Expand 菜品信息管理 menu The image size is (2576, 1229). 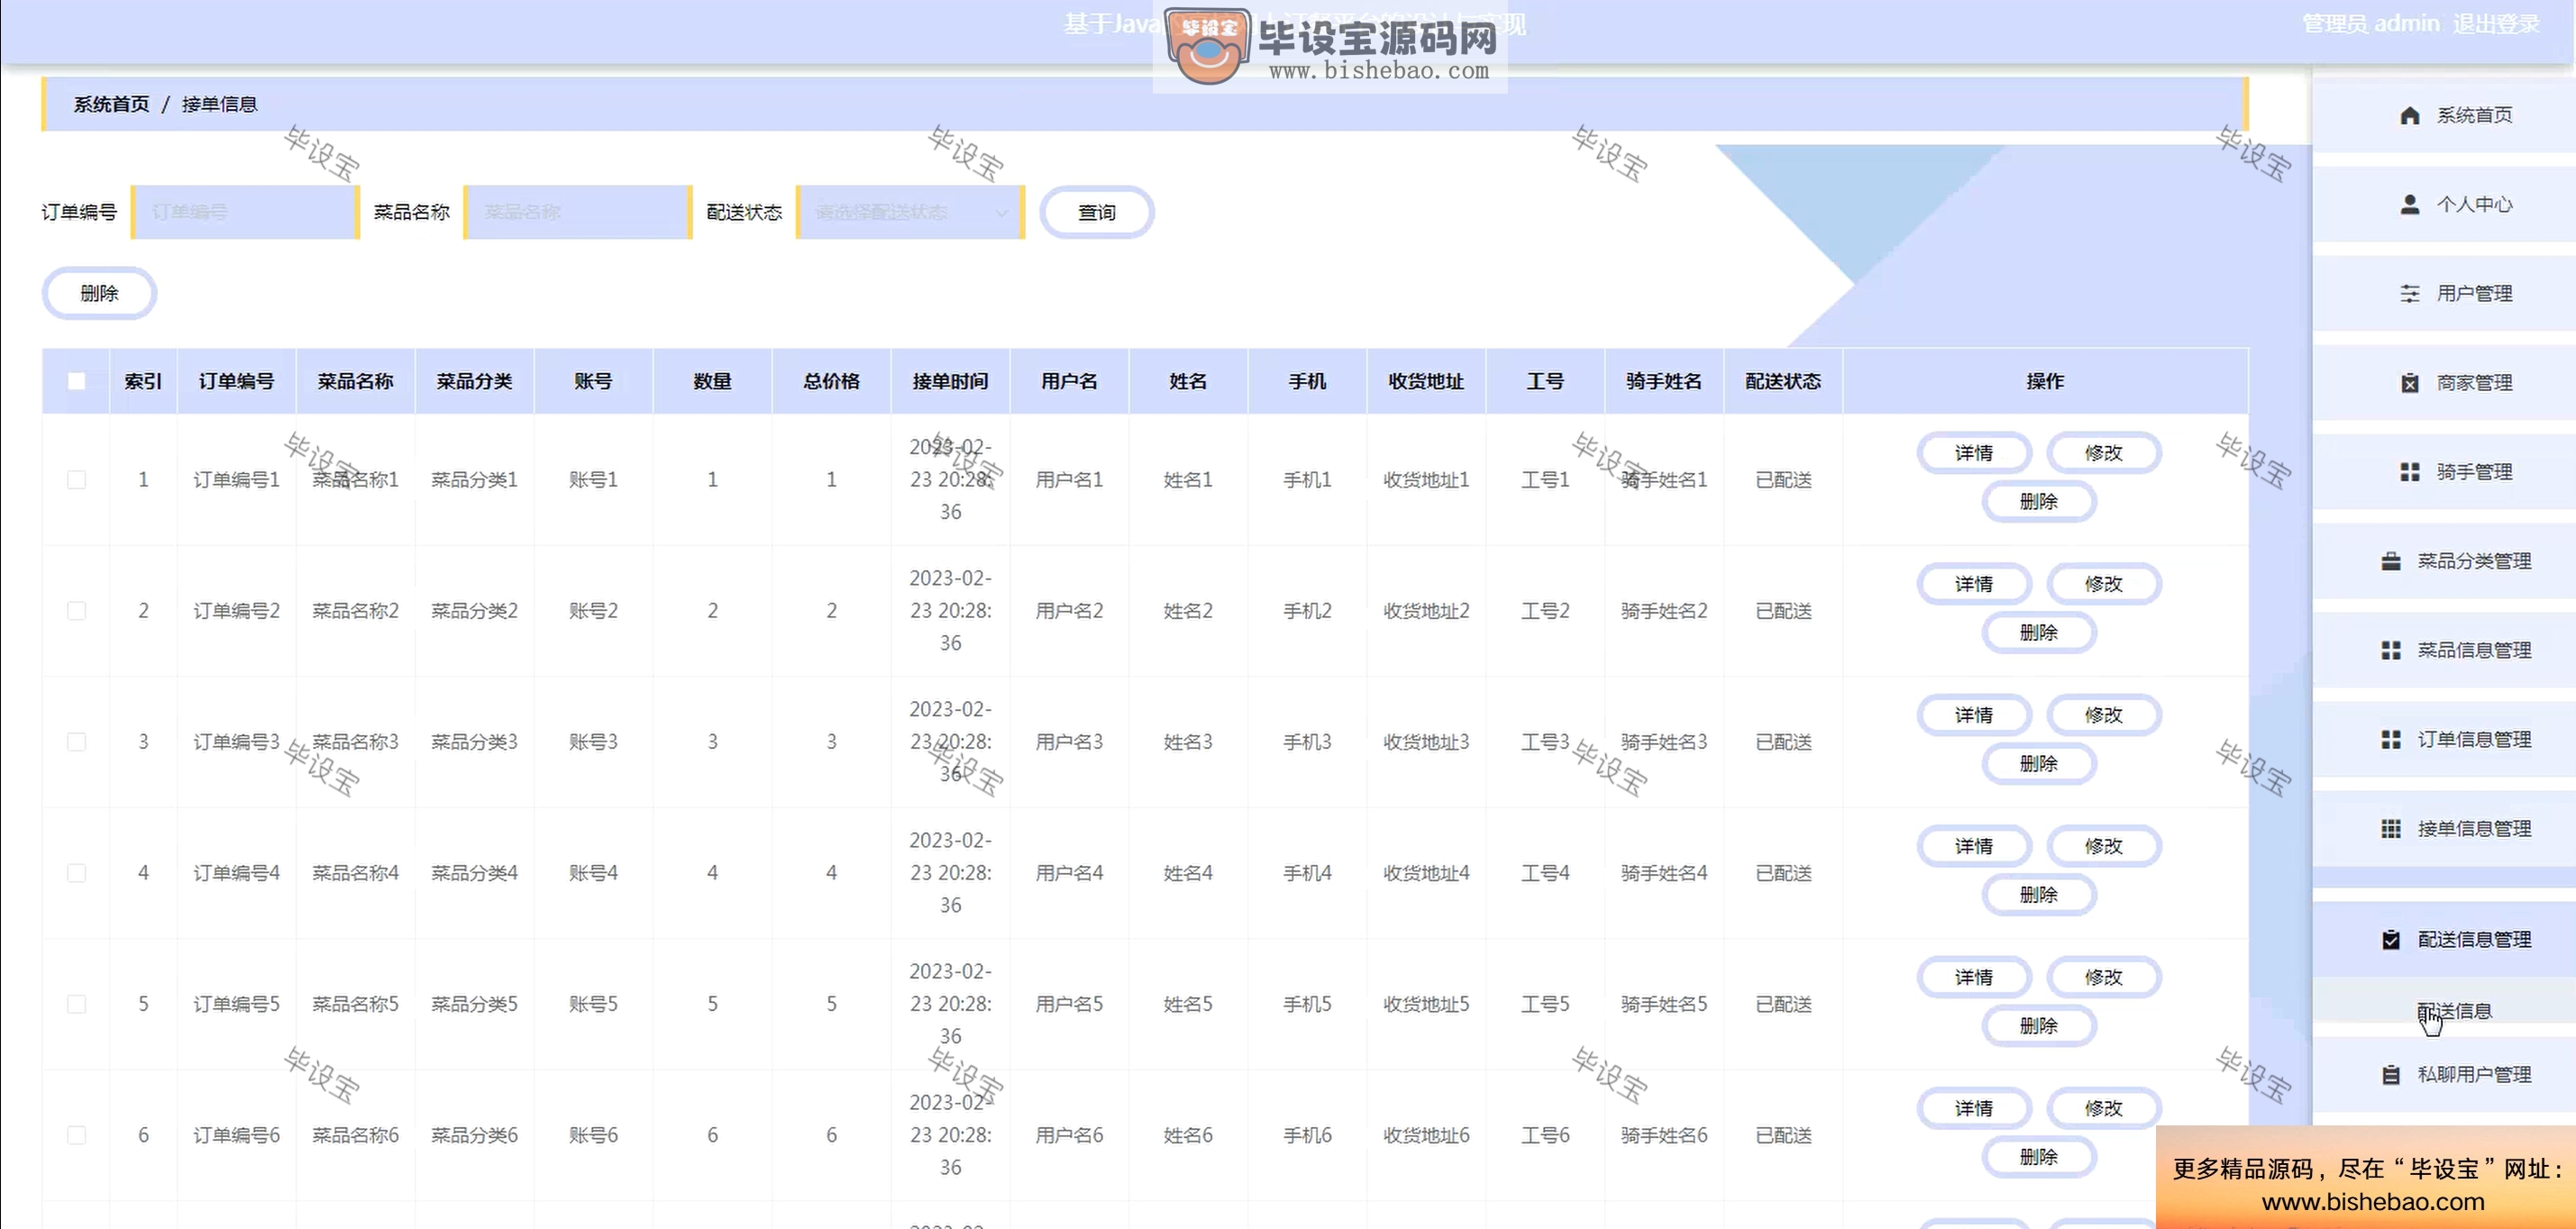tap(2444, 650)
